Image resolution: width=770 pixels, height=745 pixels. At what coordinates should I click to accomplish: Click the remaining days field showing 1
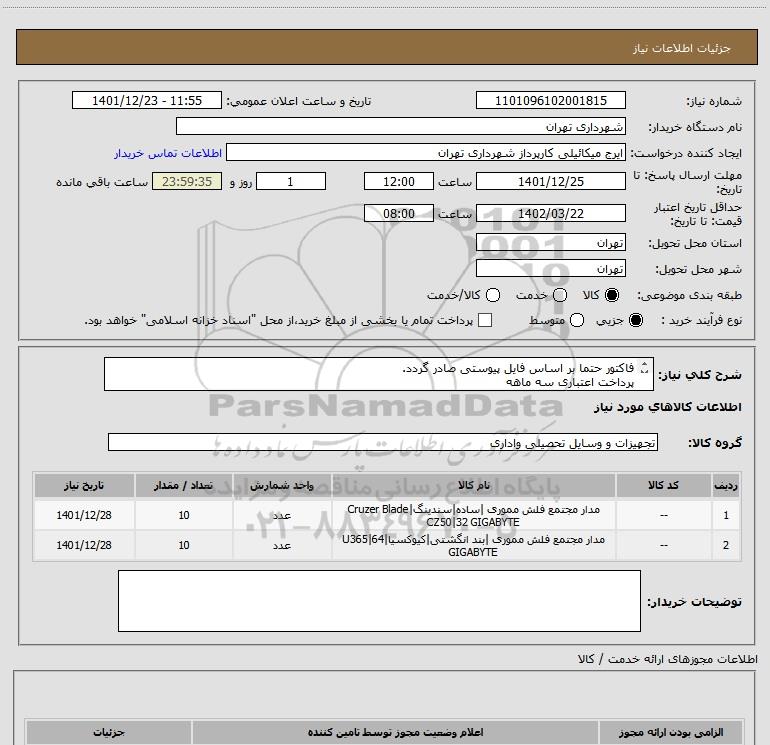tap(291, 182)
